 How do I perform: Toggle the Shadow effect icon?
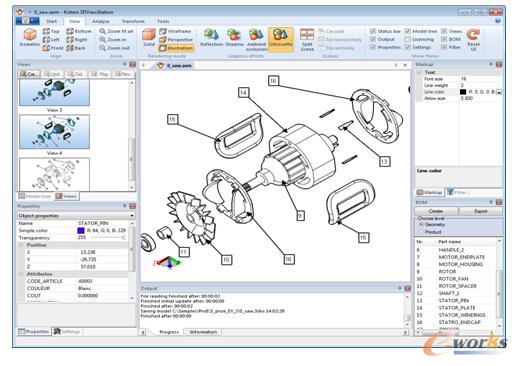click(234, 35)
